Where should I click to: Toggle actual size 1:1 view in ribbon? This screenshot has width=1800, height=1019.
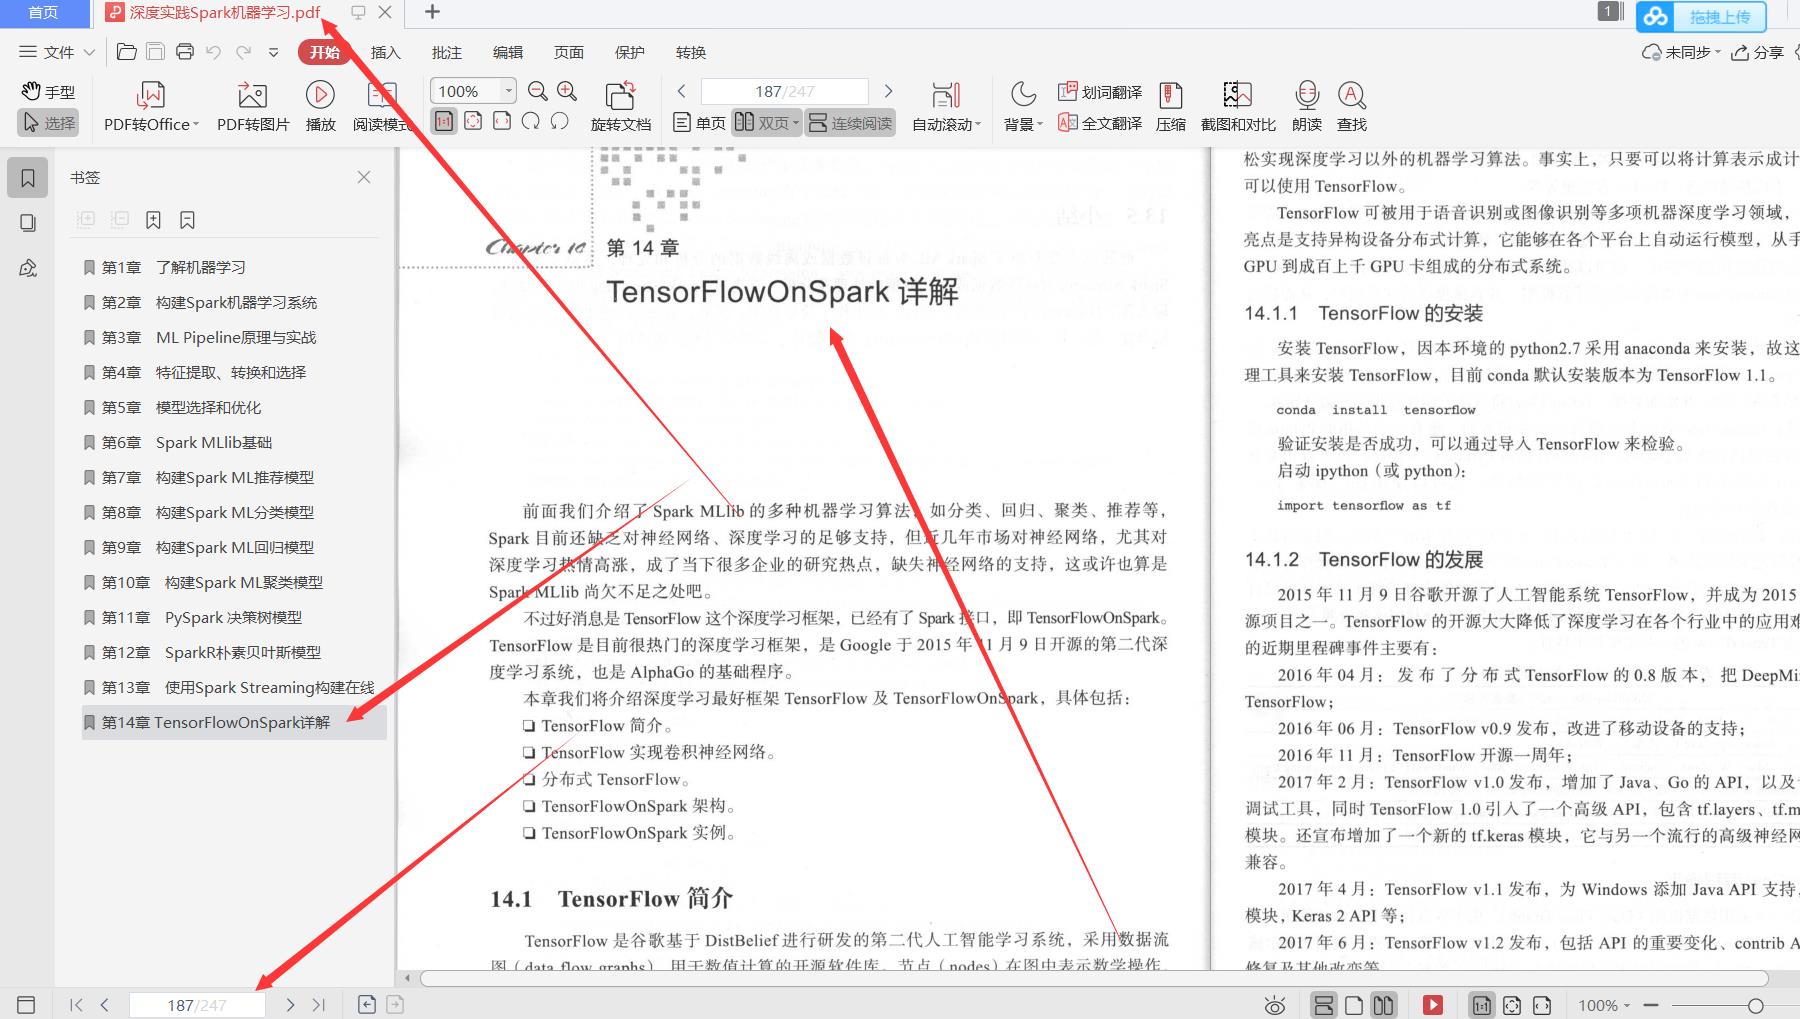coord(444,121)
